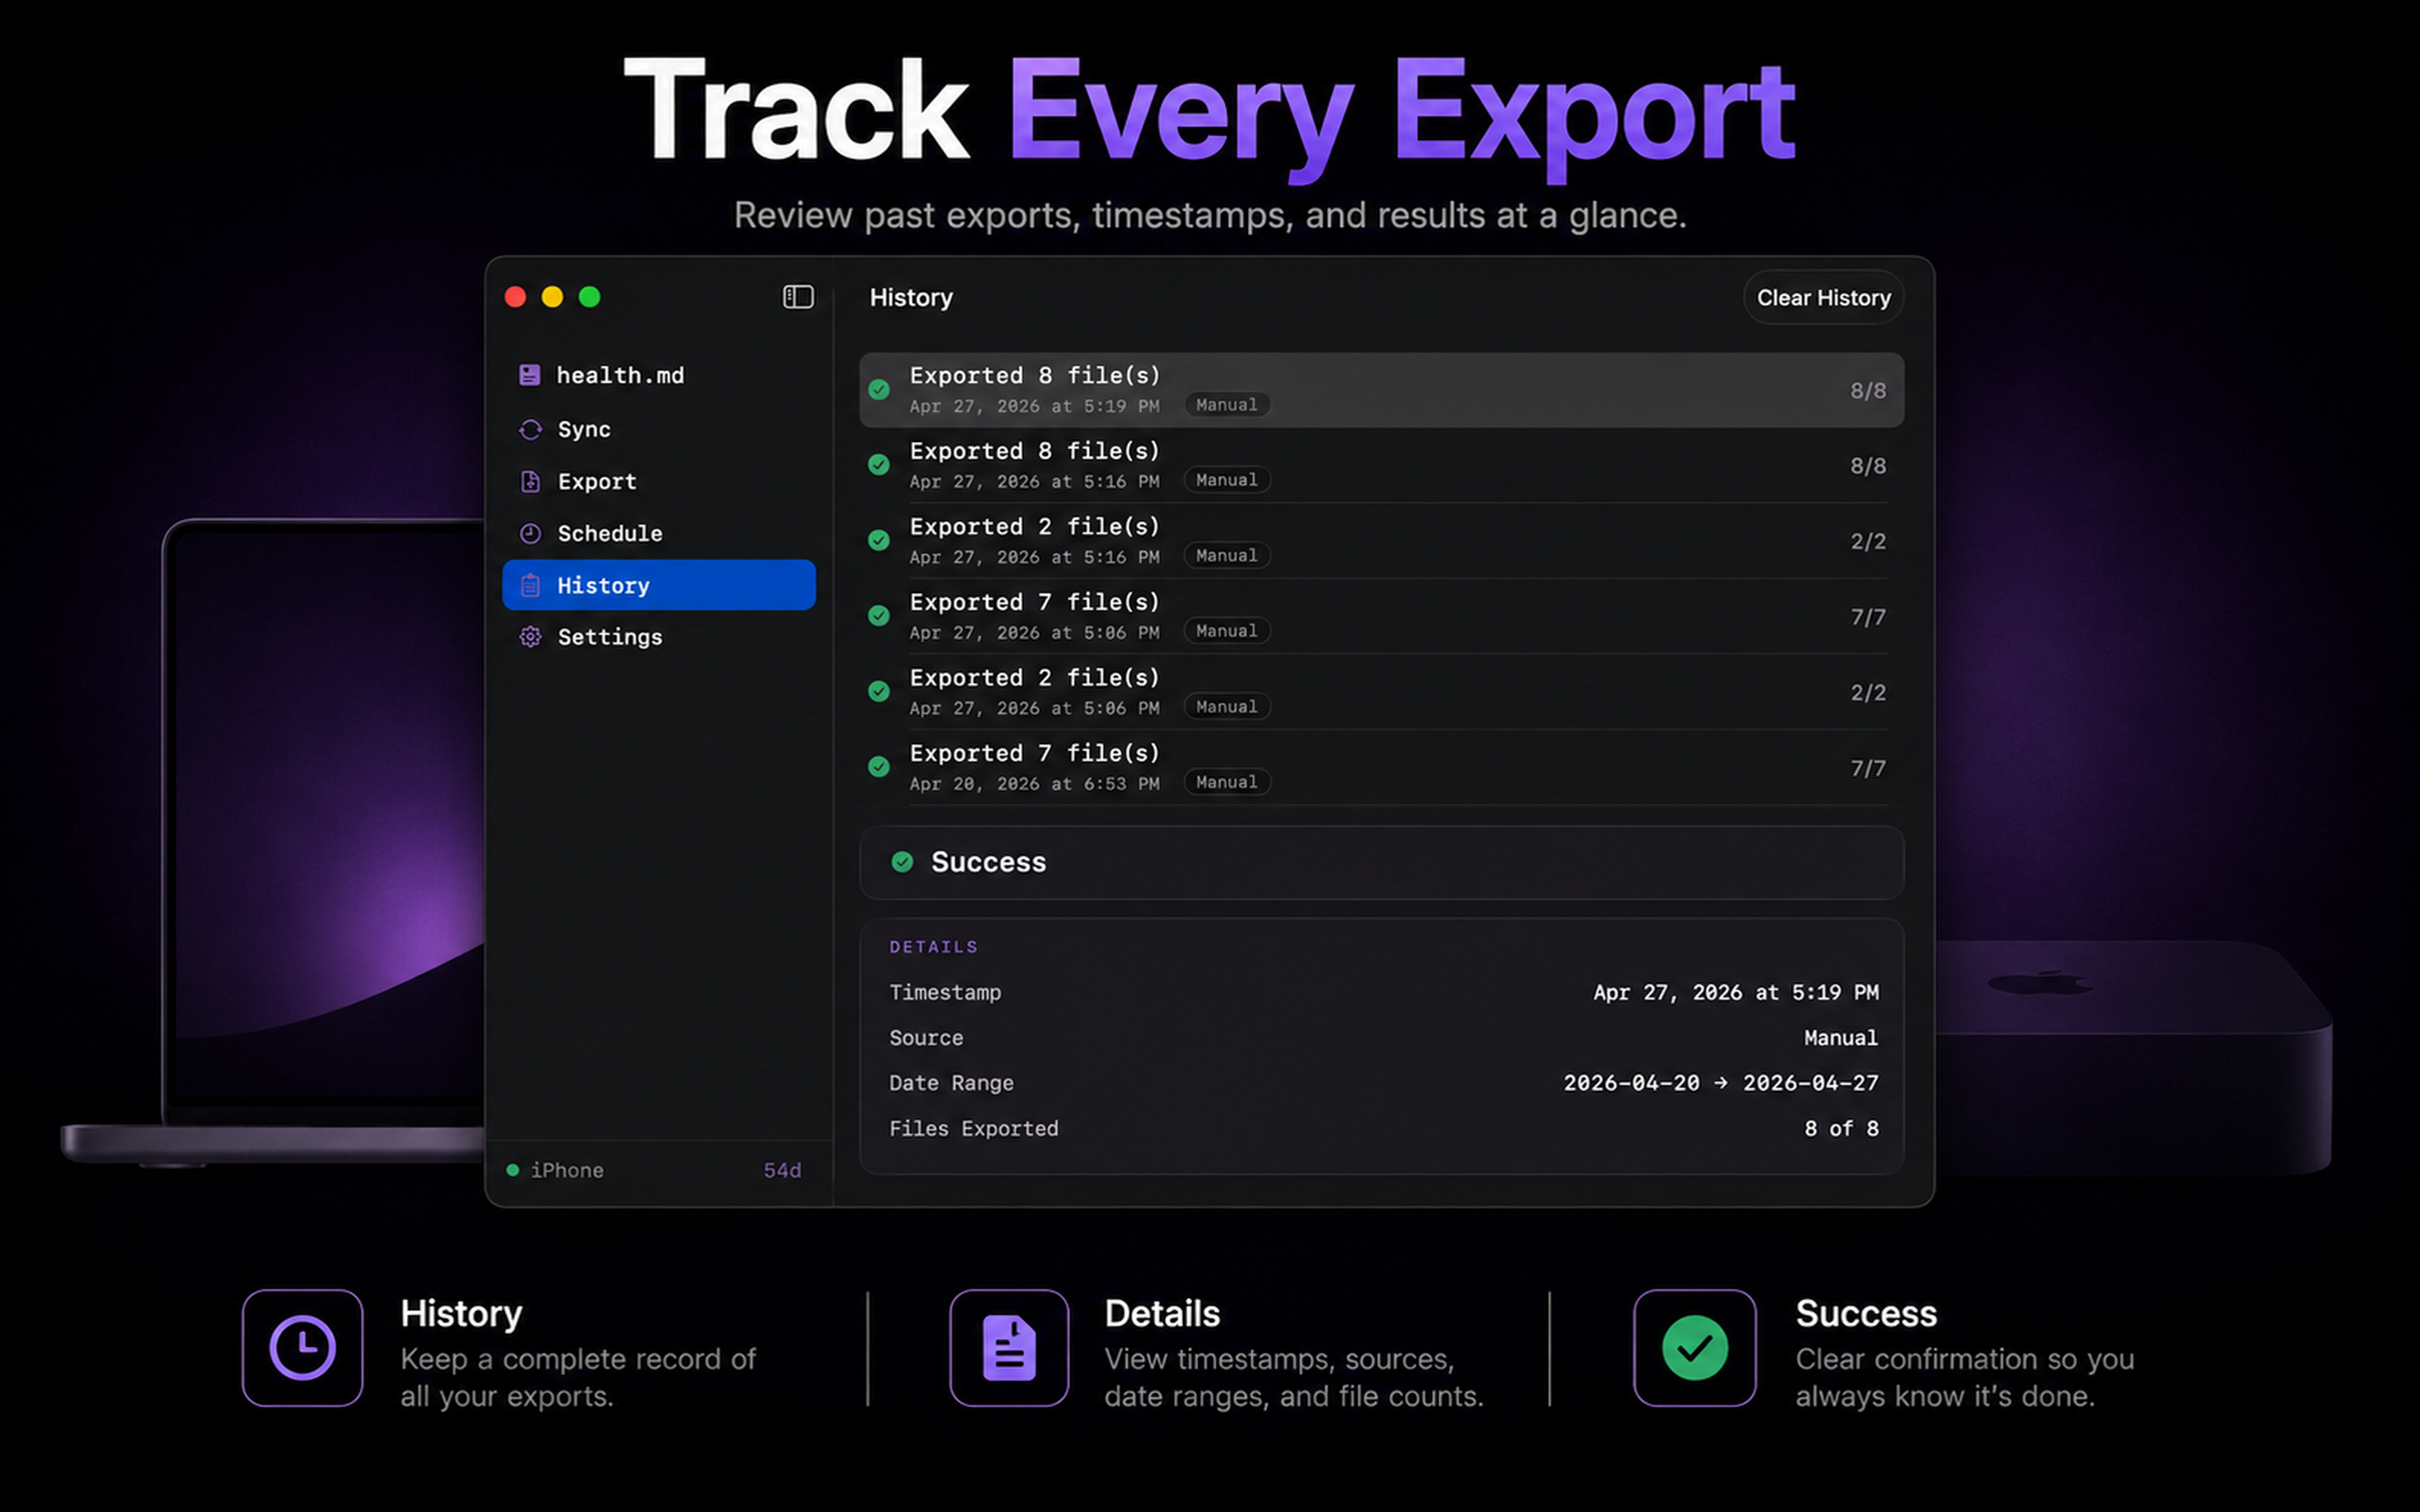Click the '54d' indicator in sidebar footer
The height and width of the screenshot is (1512, 2420).
click(782, 1170)
